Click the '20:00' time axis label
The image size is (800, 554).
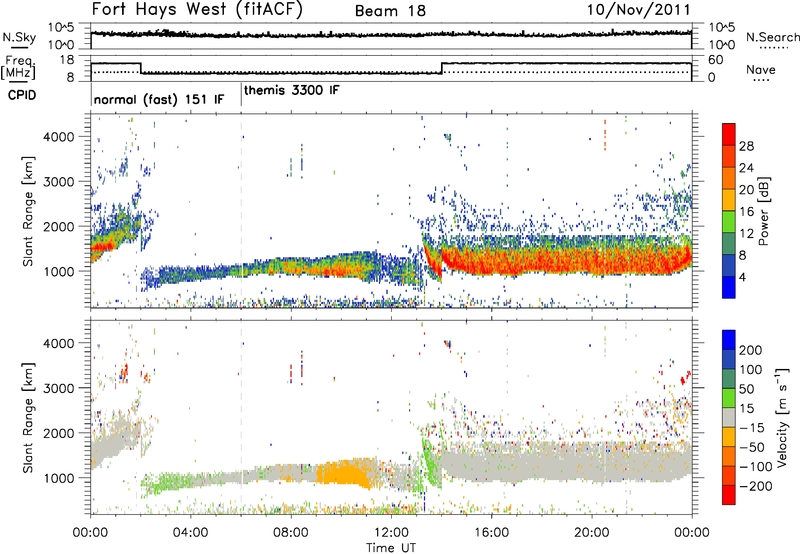click(x=592, y=533)
